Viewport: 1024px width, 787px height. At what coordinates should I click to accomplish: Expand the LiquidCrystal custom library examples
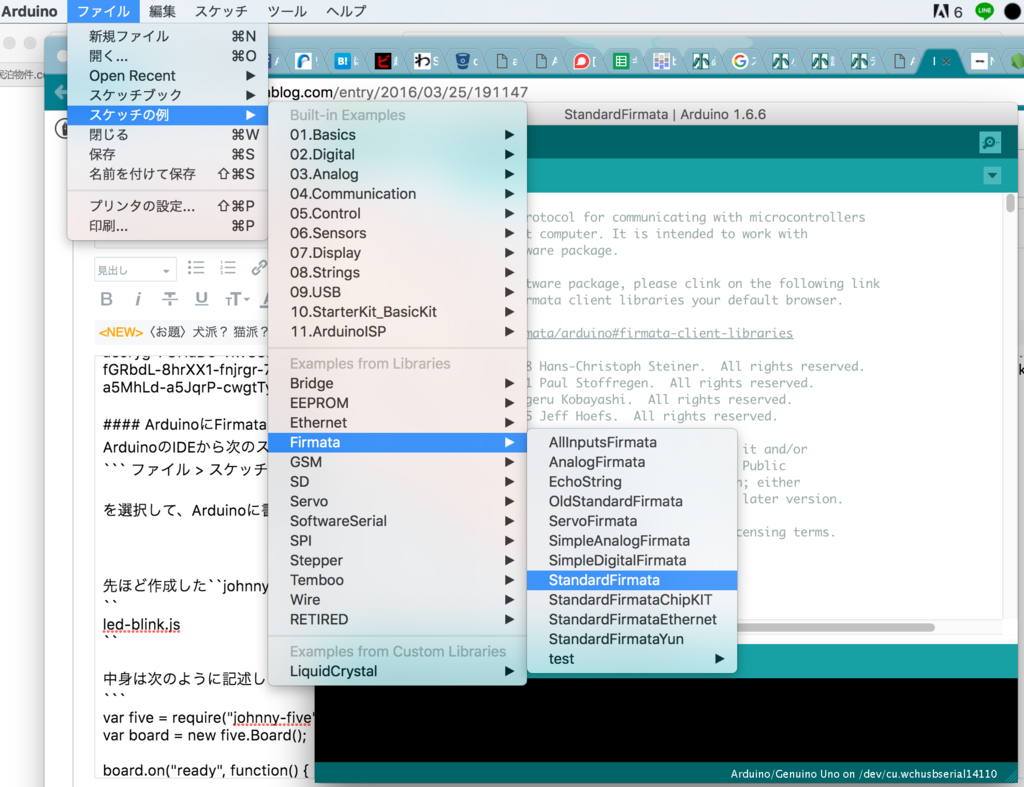pos(397,671)
